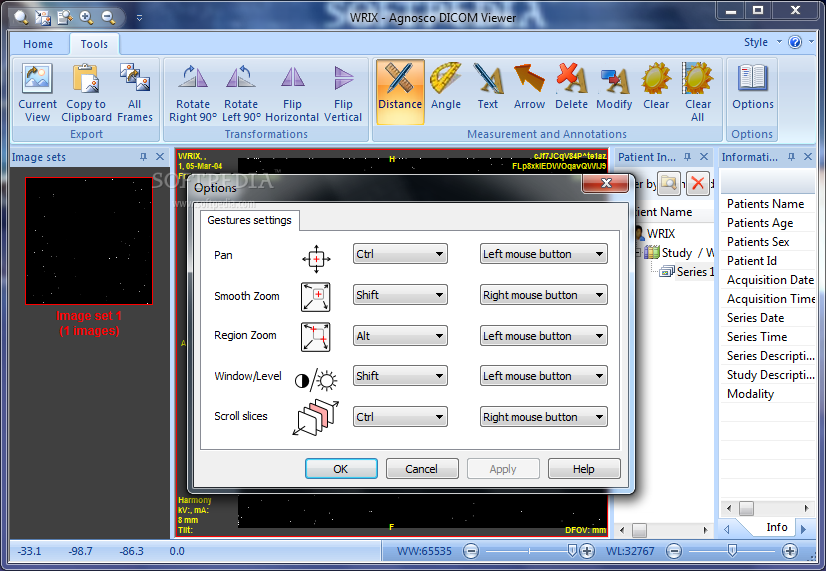Select the Info tab at panel bottom
The width and height of the screenshot is (826, 571).
coord(776,527)
